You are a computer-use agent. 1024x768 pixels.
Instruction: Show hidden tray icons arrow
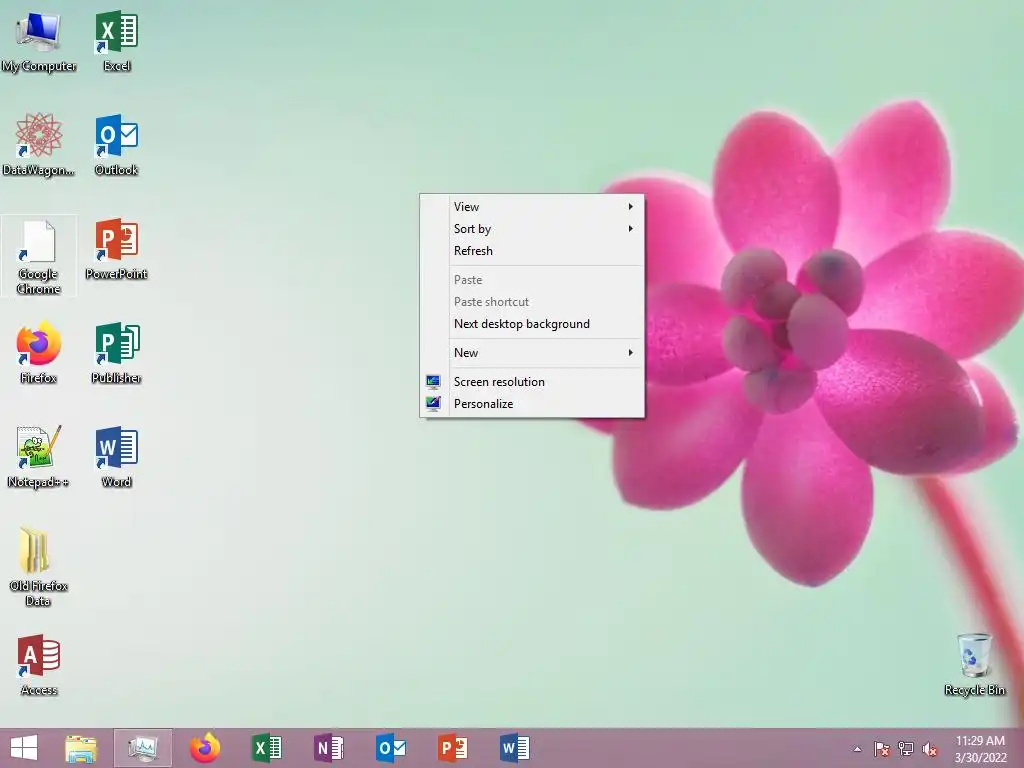tap(857, 749)
